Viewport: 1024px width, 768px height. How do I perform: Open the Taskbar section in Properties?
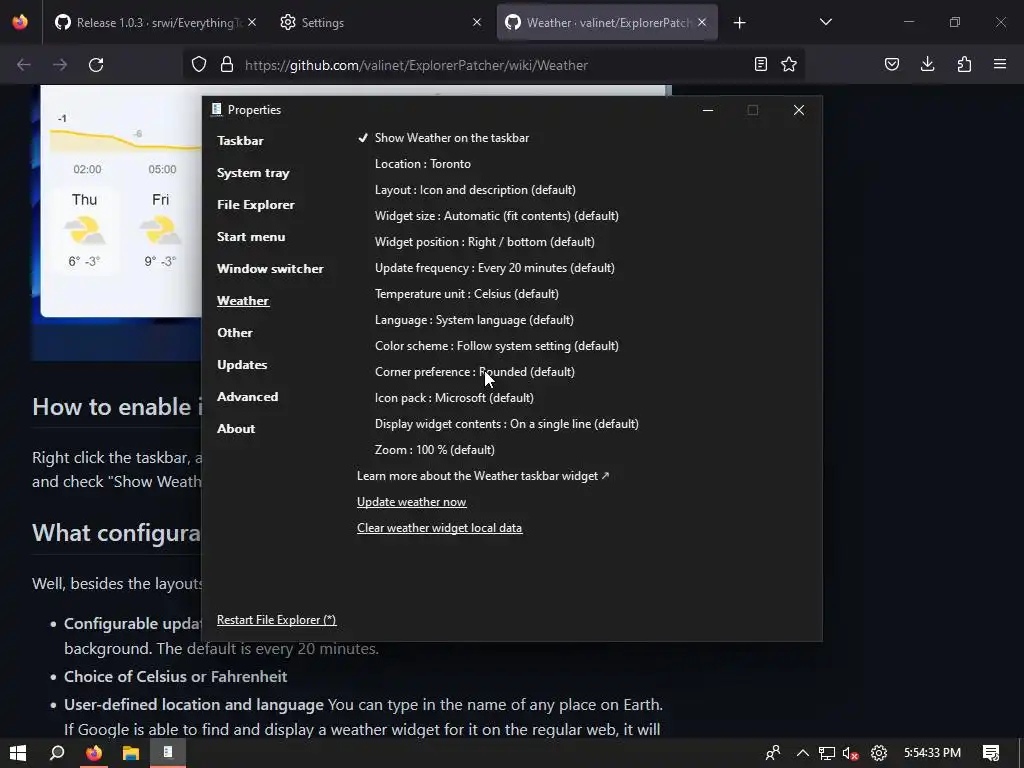[240, 140]
